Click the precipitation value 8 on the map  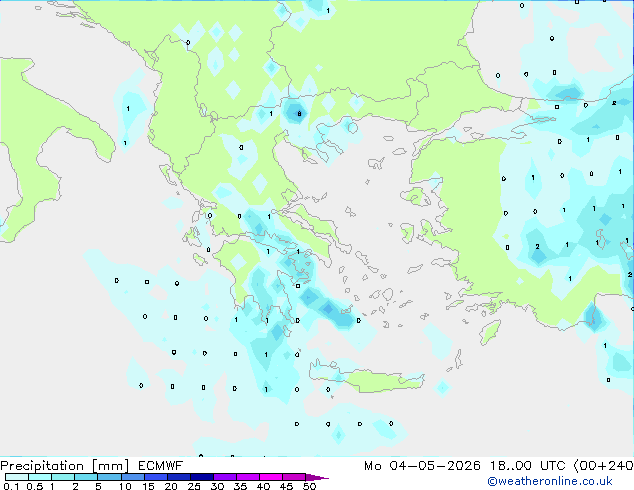point(299,114)
